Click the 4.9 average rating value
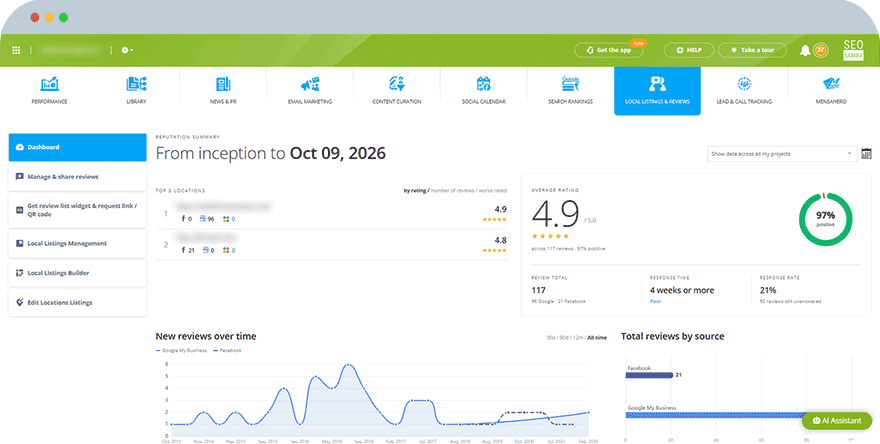Image resolution: width=880 pixels, height=444 pixels. click(555, 213)
